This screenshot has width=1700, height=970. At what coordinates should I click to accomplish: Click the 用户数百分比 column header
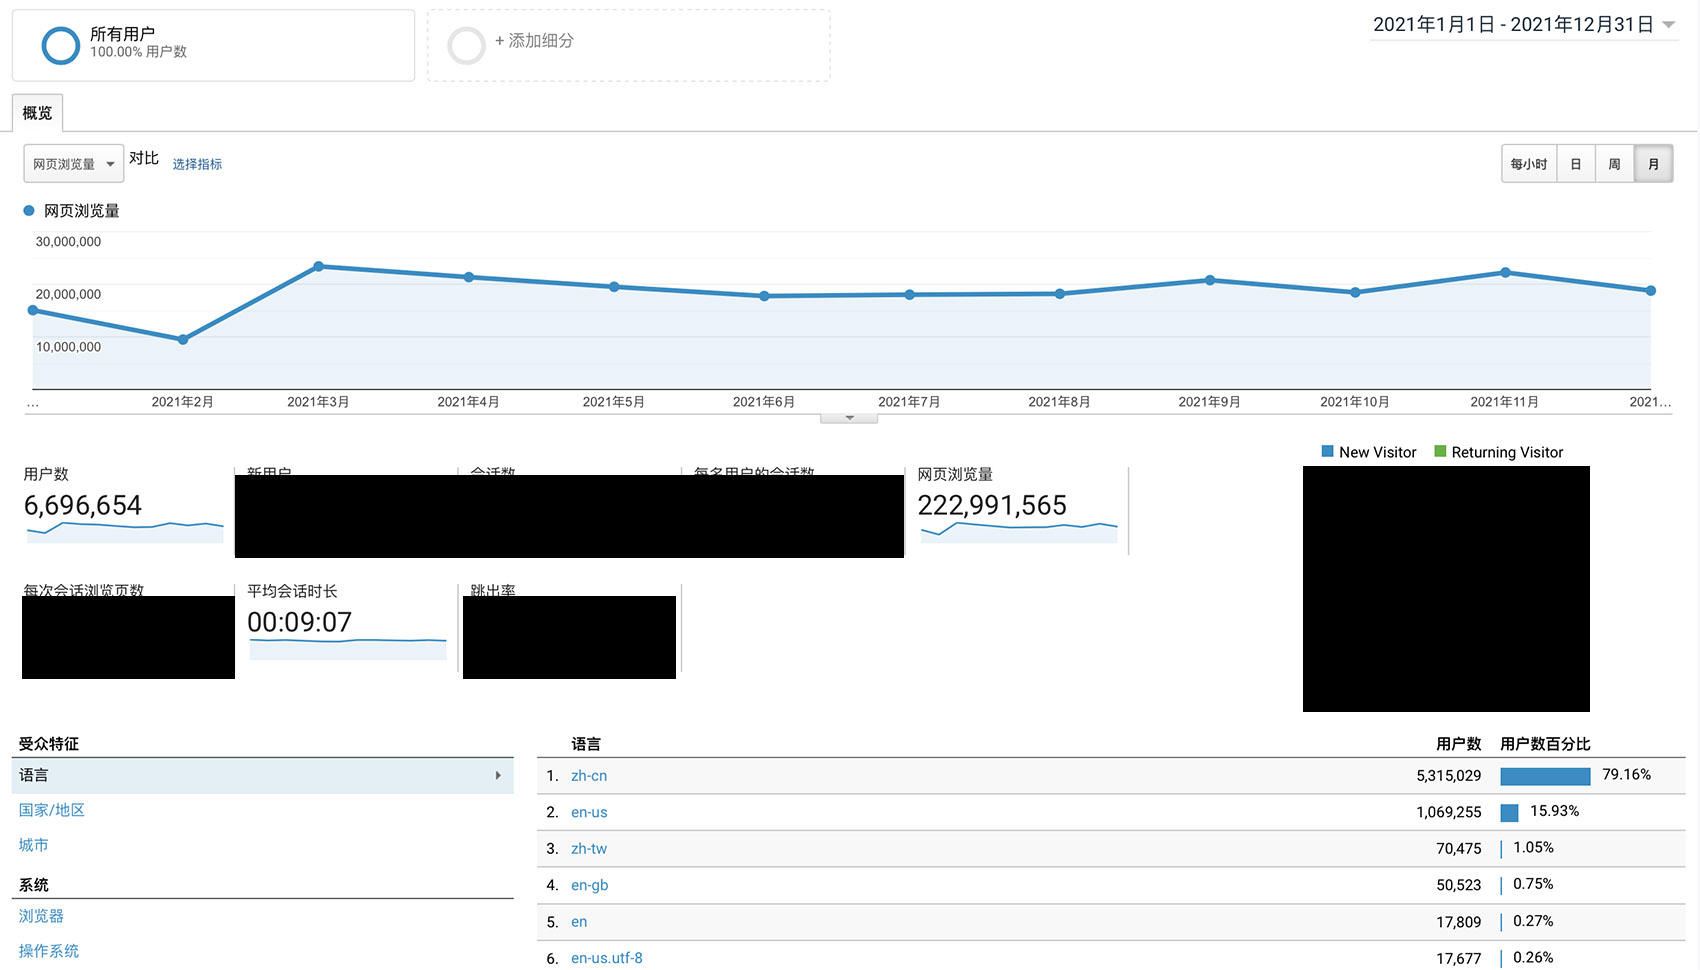point(1545,744)
